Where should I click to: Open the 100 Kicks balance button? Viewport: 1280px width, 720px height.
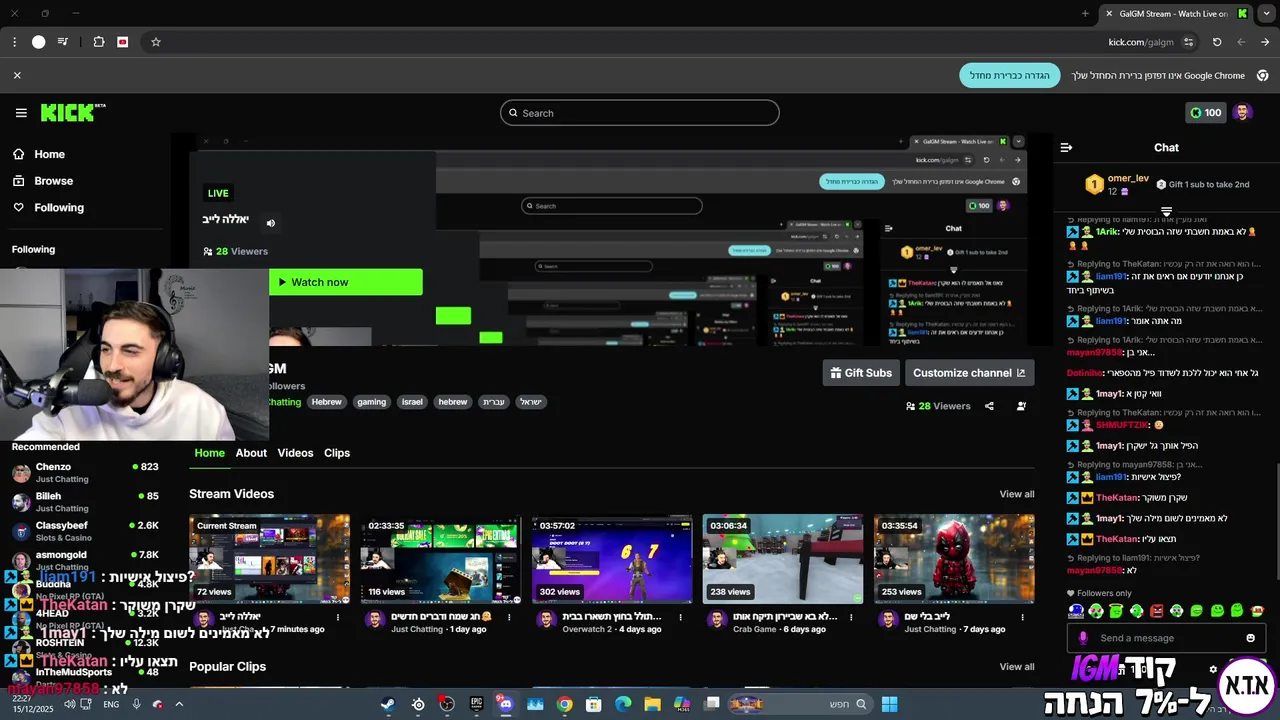click(x=1205, y=113)
